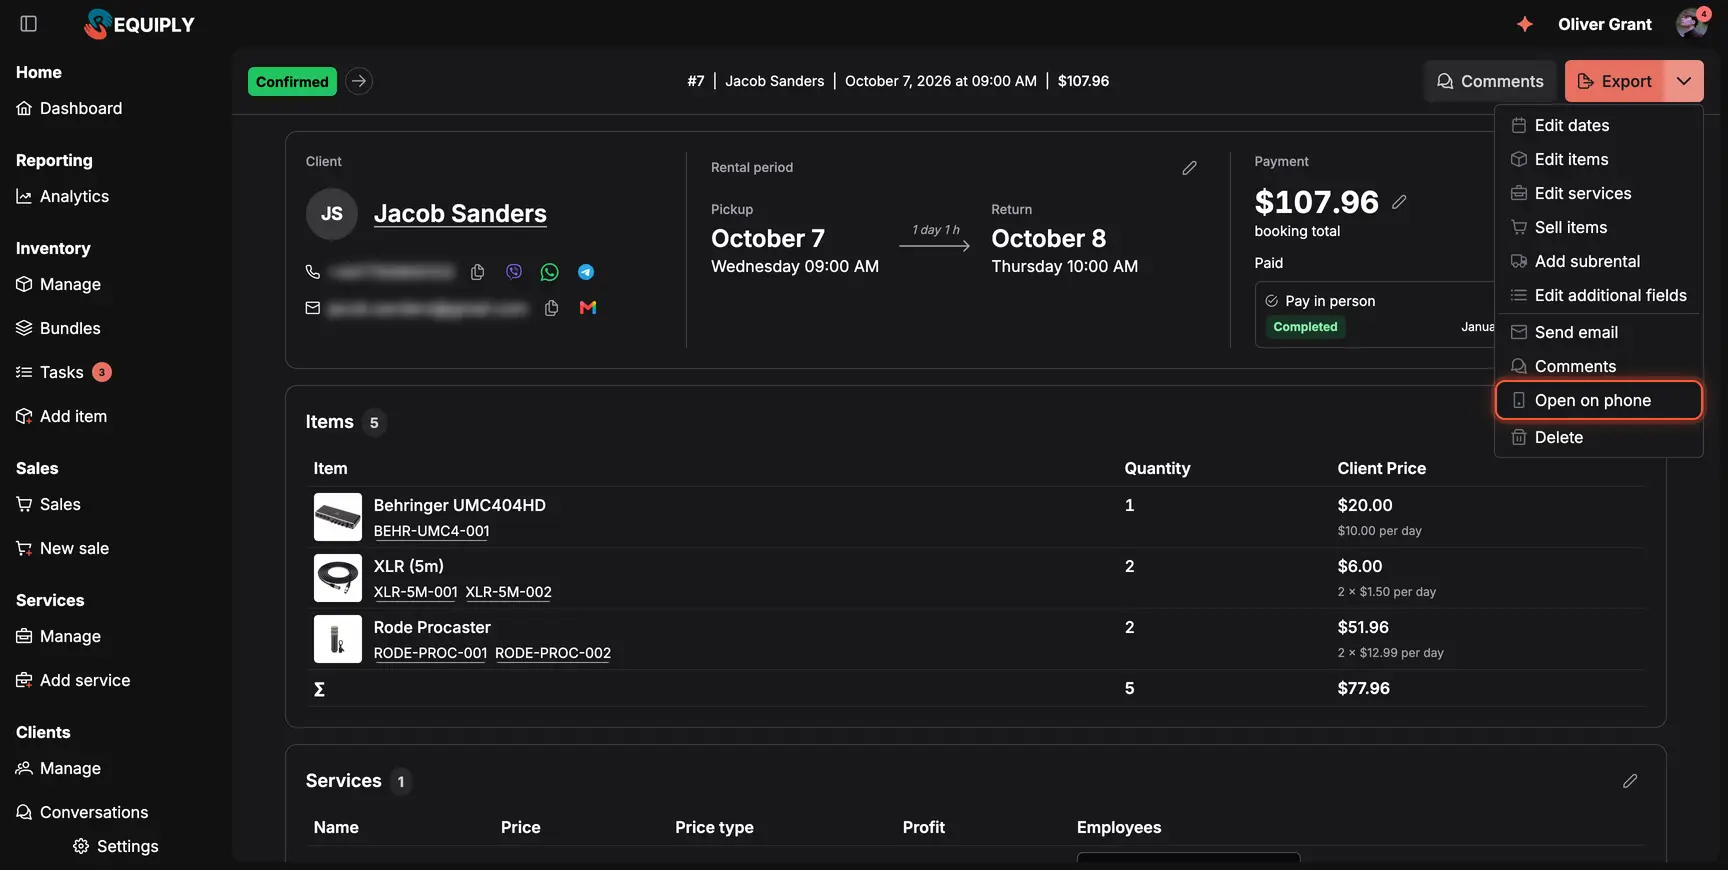Edit booking total pencil icon
Screen dimensions: 1728x870
click(1399, 202)
